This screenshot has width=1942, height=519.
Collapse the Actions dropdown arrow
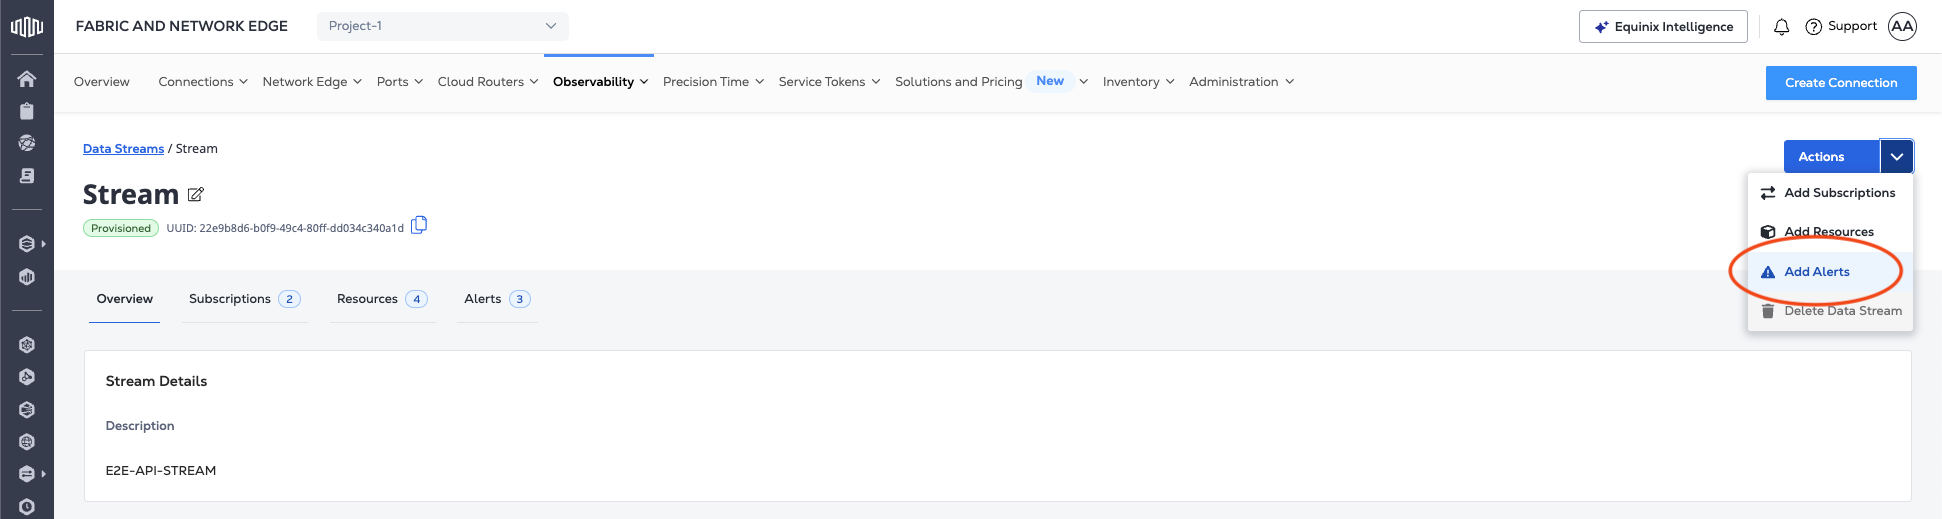pyautogui.click(x=1896, y=157)
